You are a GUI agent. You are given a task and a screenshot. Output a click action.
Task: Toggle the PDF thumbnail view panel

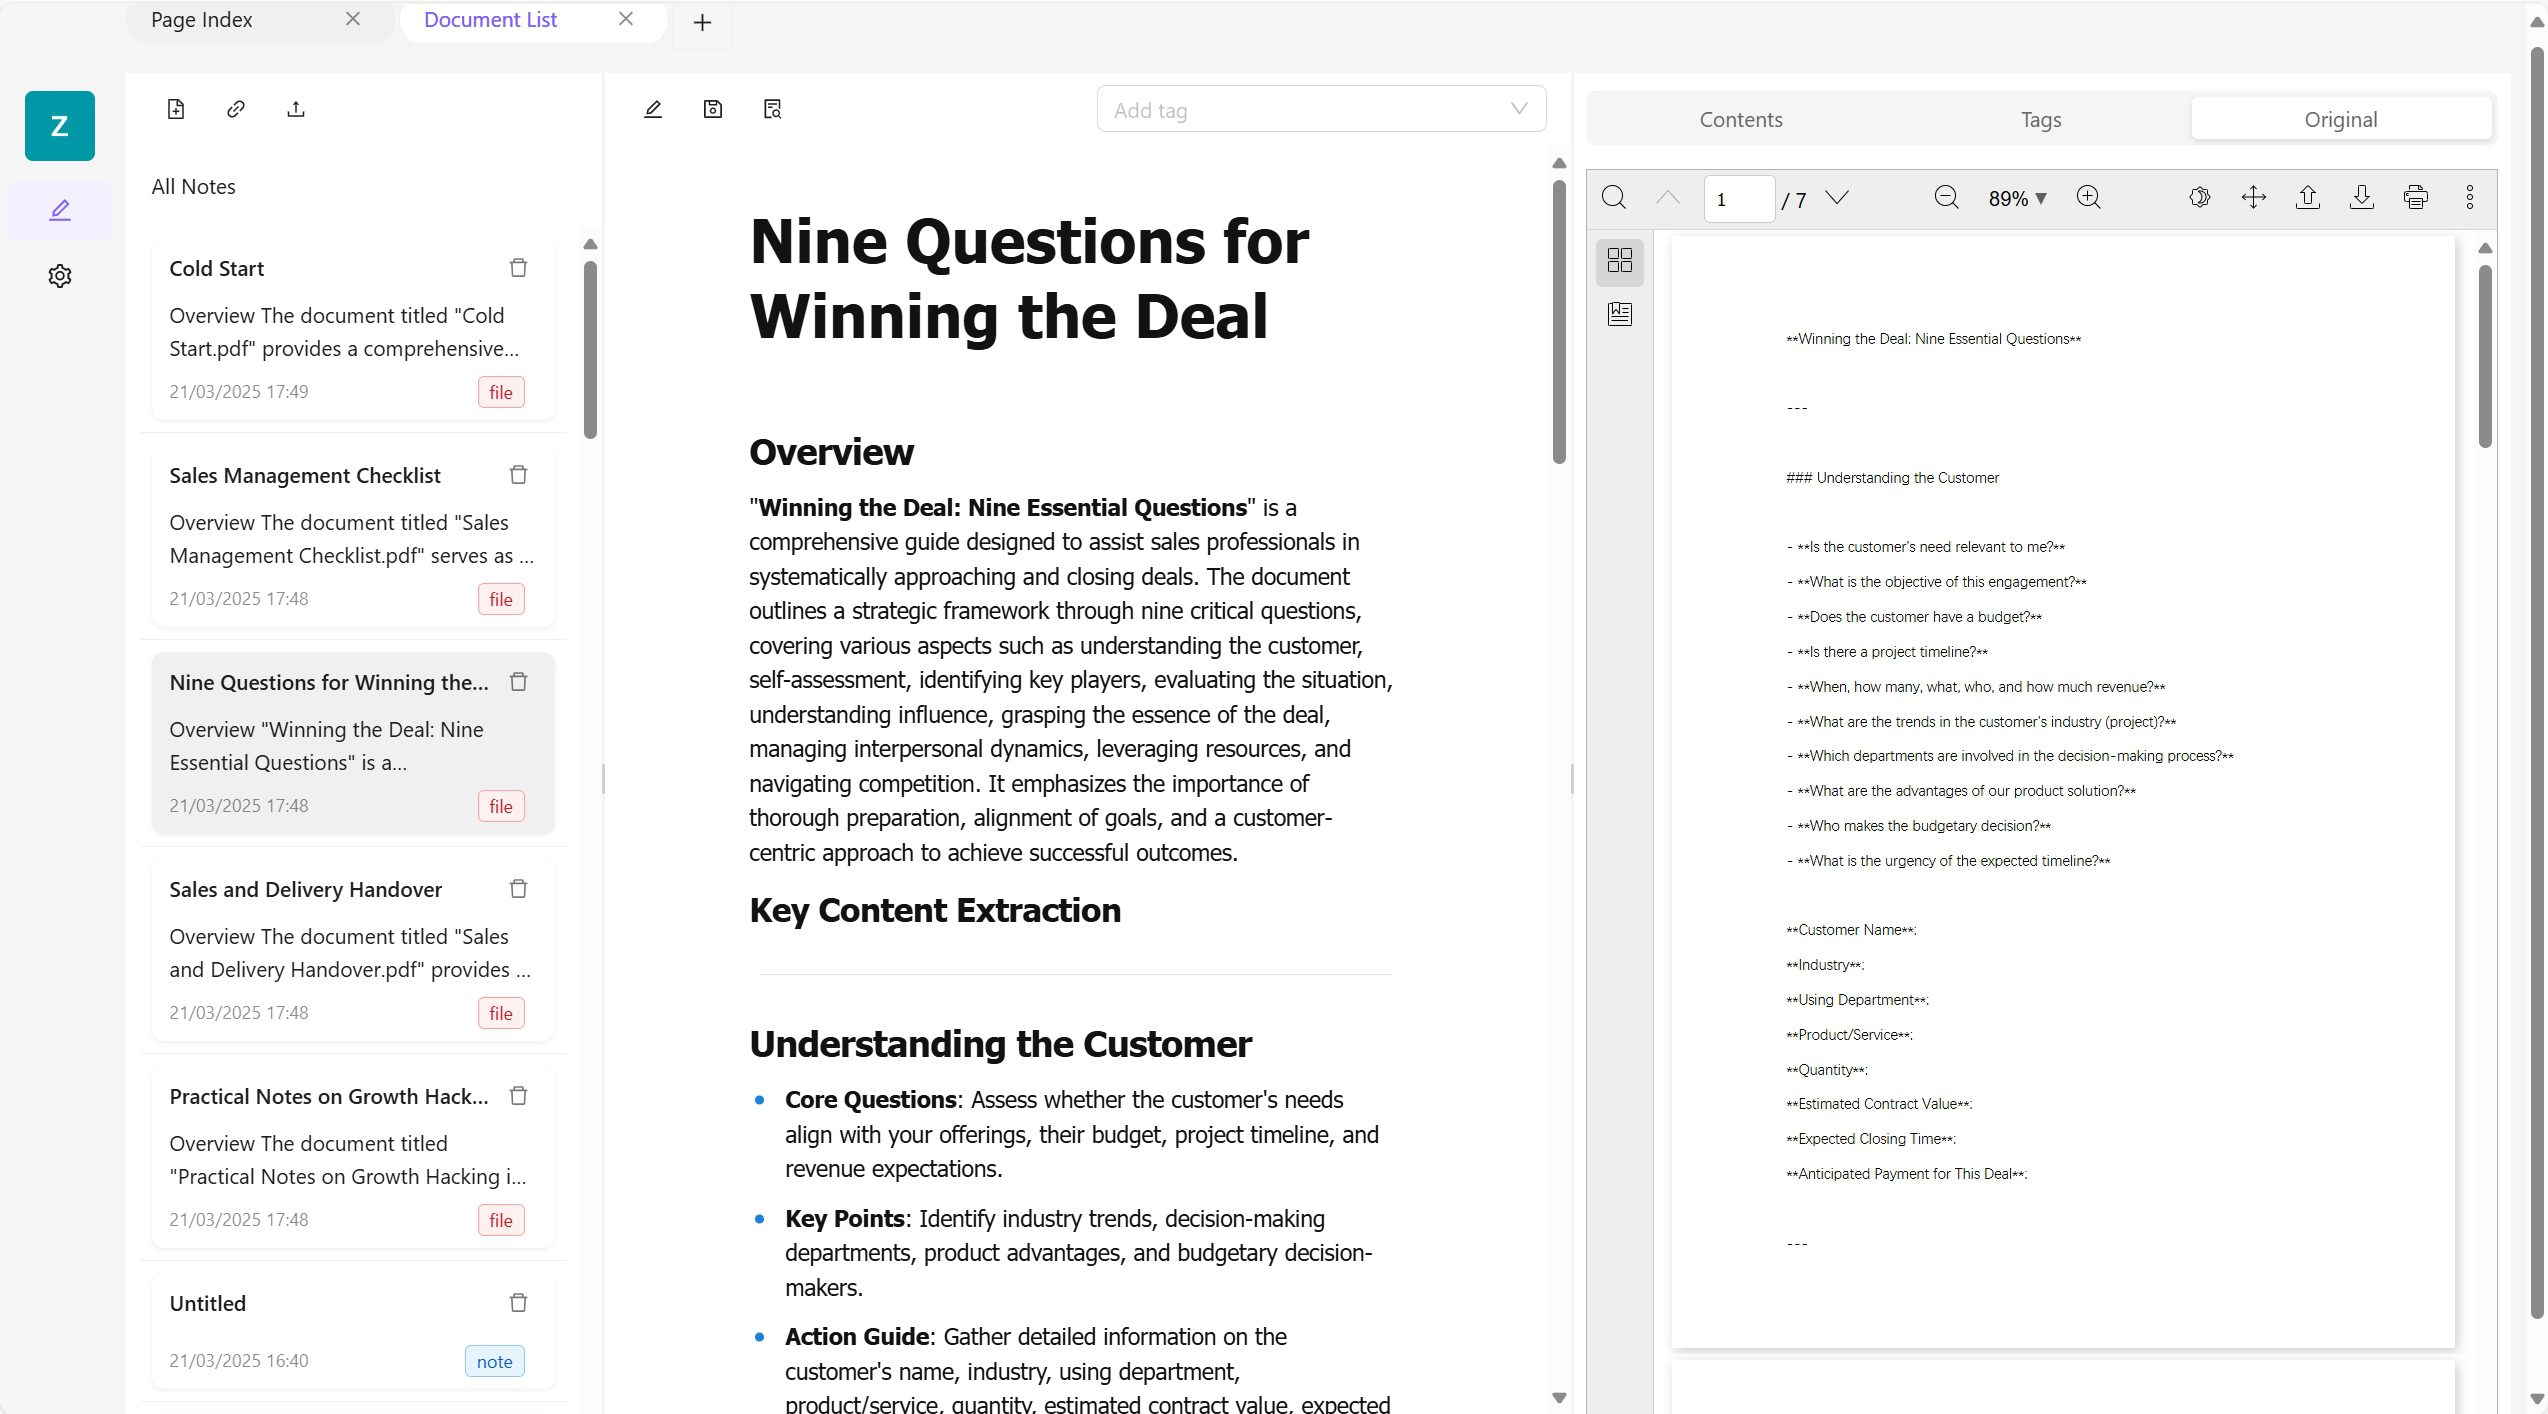[x=1619, y=261]
